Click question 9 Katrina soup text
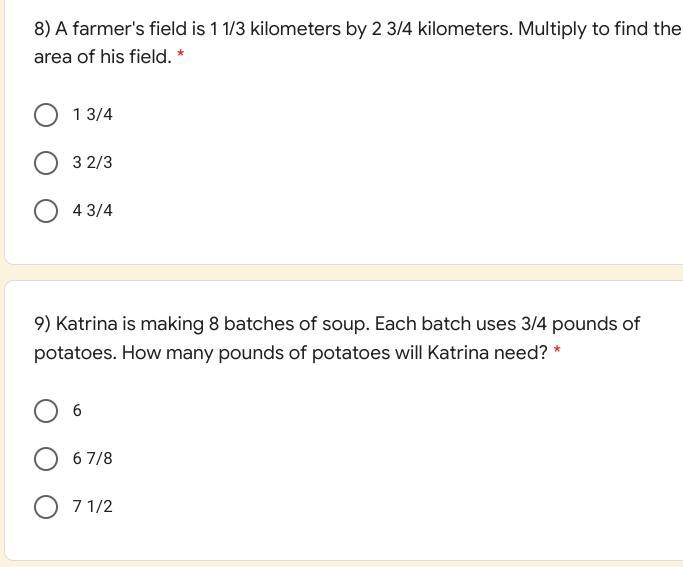The image size is (683, 567). 337,338
